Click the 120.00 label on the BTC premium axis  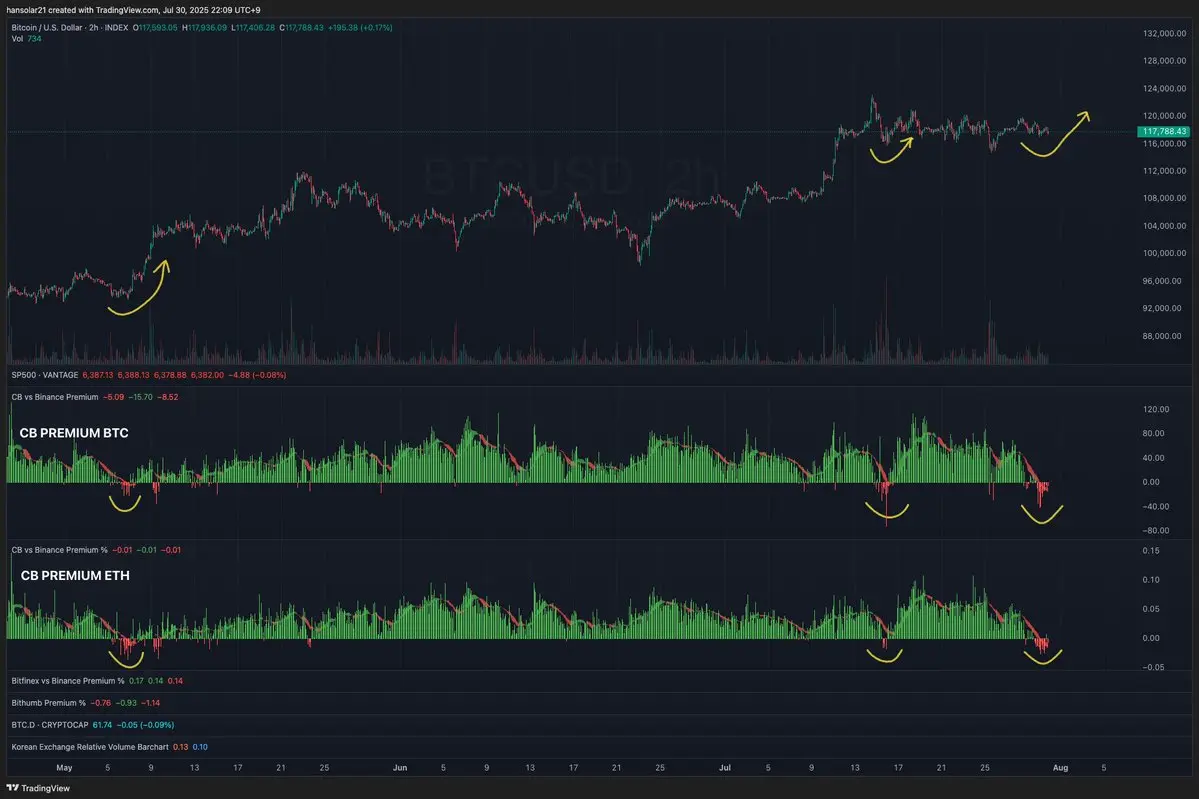click(1155, 409)
